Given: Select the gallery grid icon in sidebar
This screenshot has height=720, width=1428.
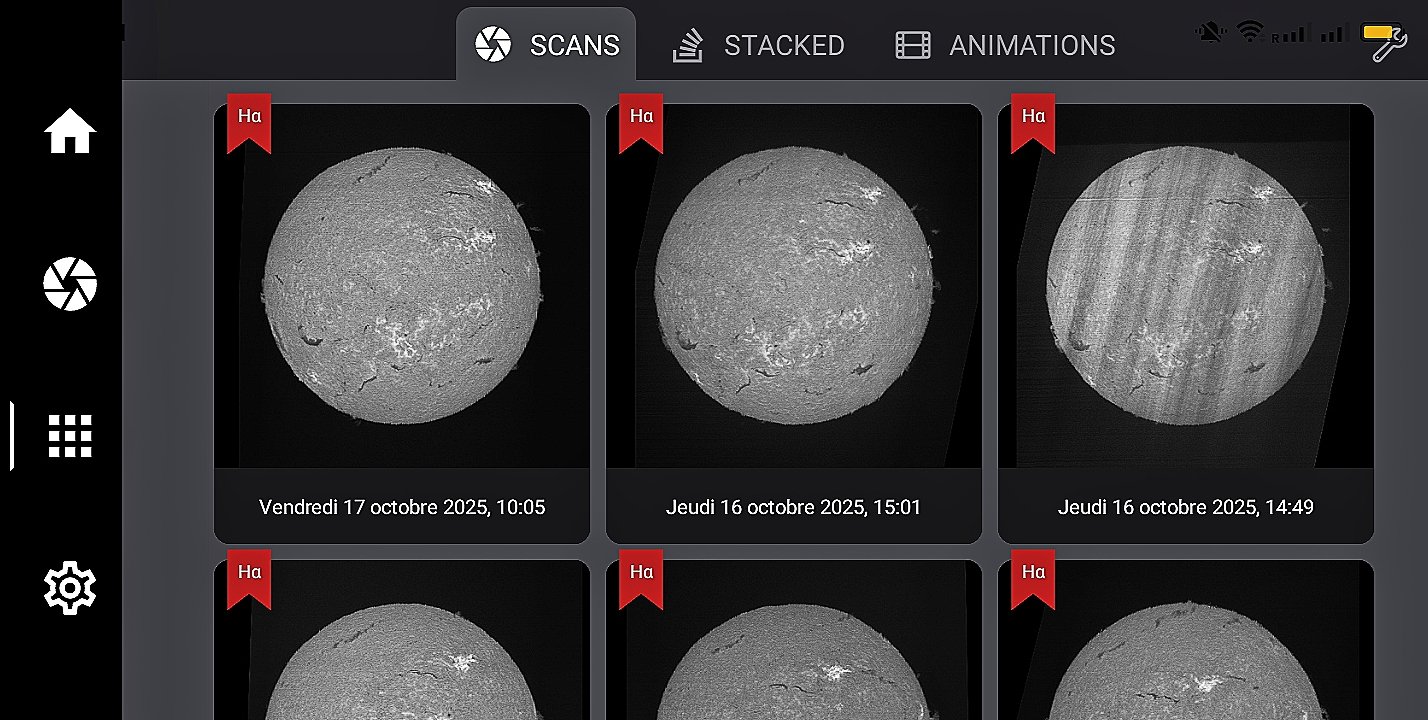Looking at the screenshot, I should (69, 436).
